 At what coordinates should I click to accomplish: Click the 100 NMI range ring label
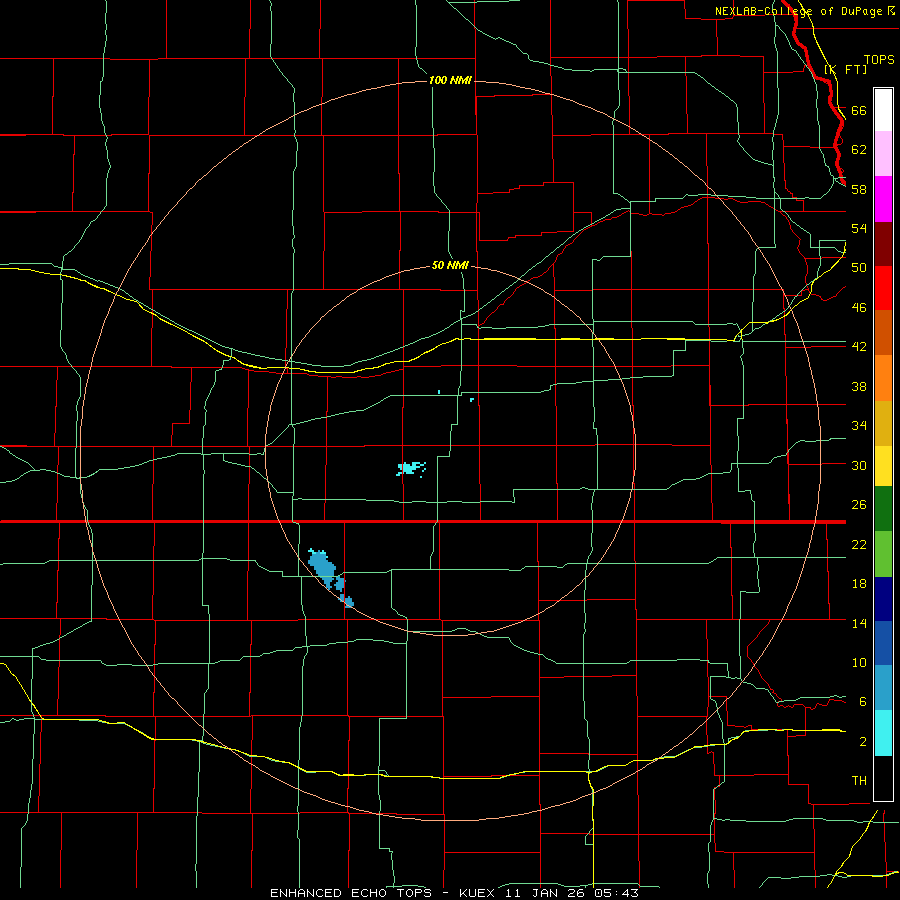[450, 80]
